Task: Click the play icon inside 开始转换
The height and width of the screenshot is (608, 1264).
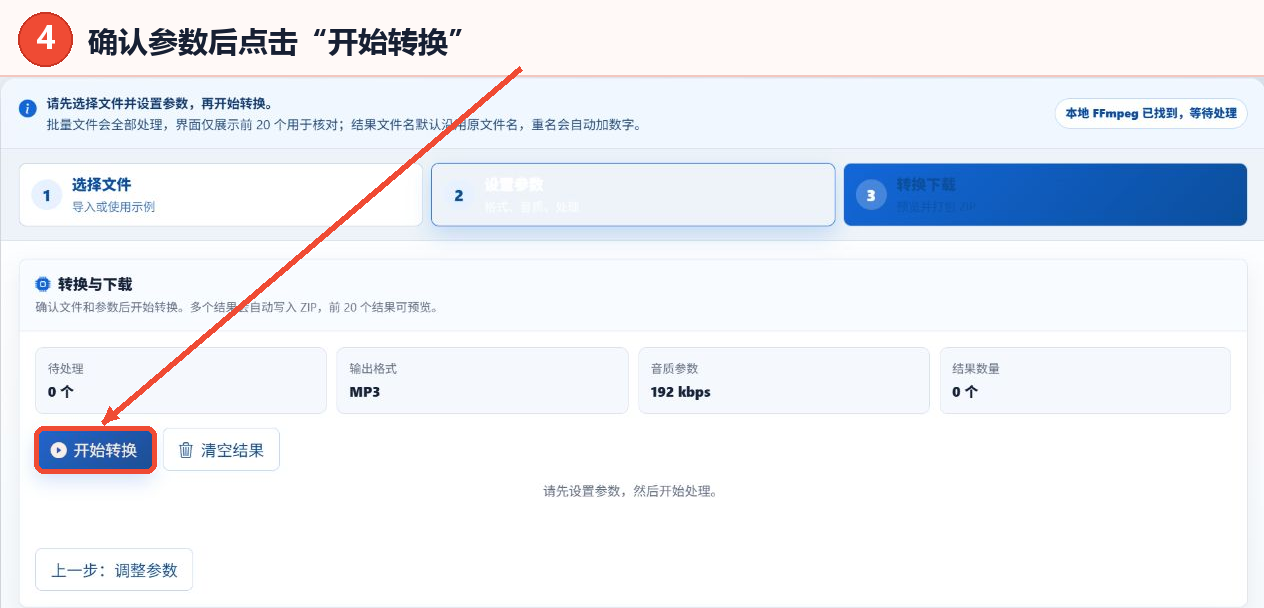Action: point(59,450)
